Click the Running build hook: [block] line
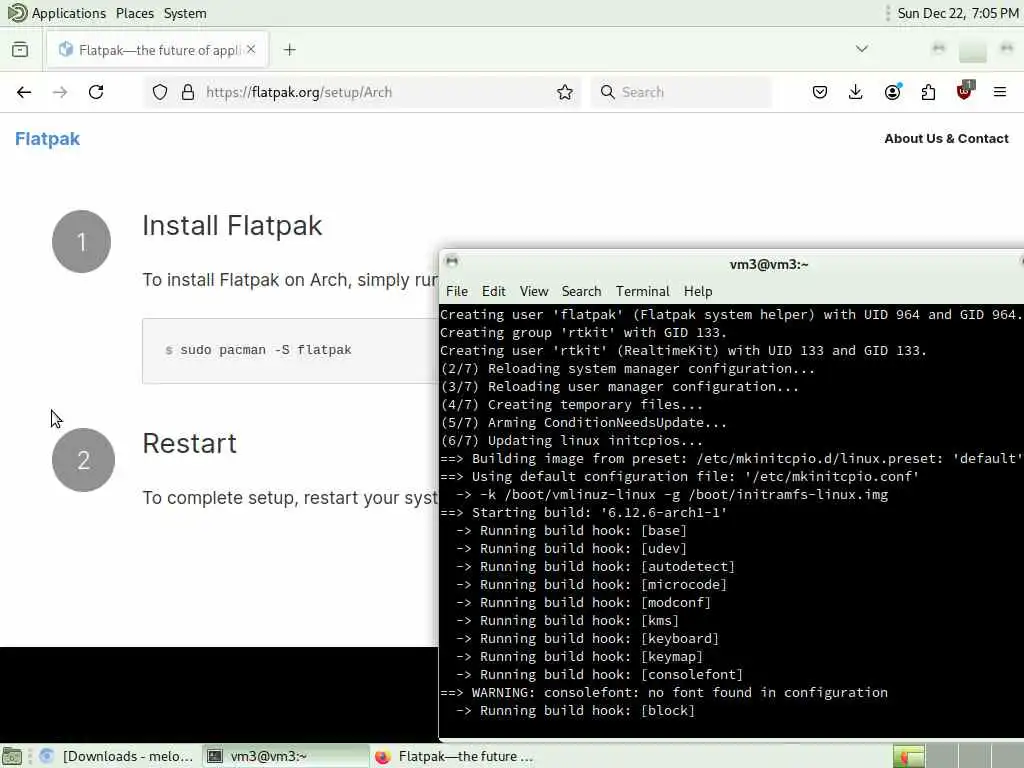The height and width of the screenshot is (768, 1024). (575, 711)
